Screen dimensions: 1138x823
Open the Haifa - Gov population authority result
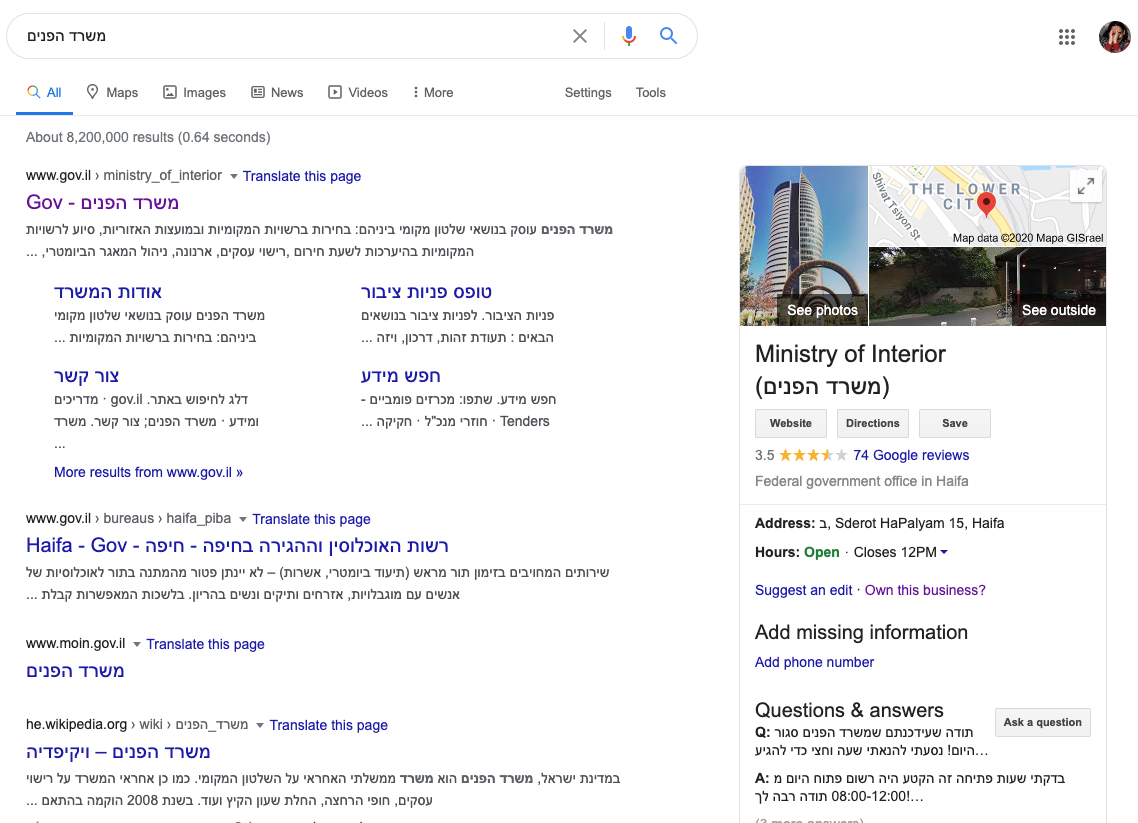point(237,546)
